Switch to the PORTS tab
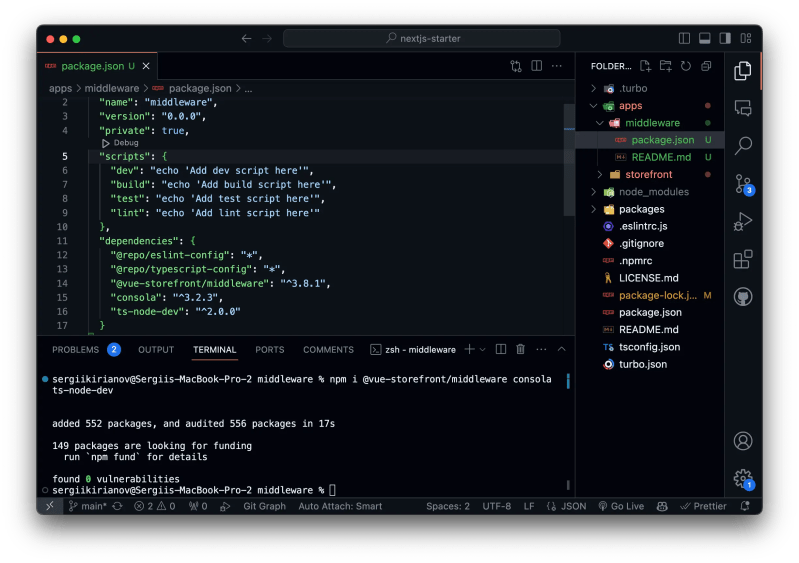The height and width of the screenshot is (563, 799). pos(270,350)
